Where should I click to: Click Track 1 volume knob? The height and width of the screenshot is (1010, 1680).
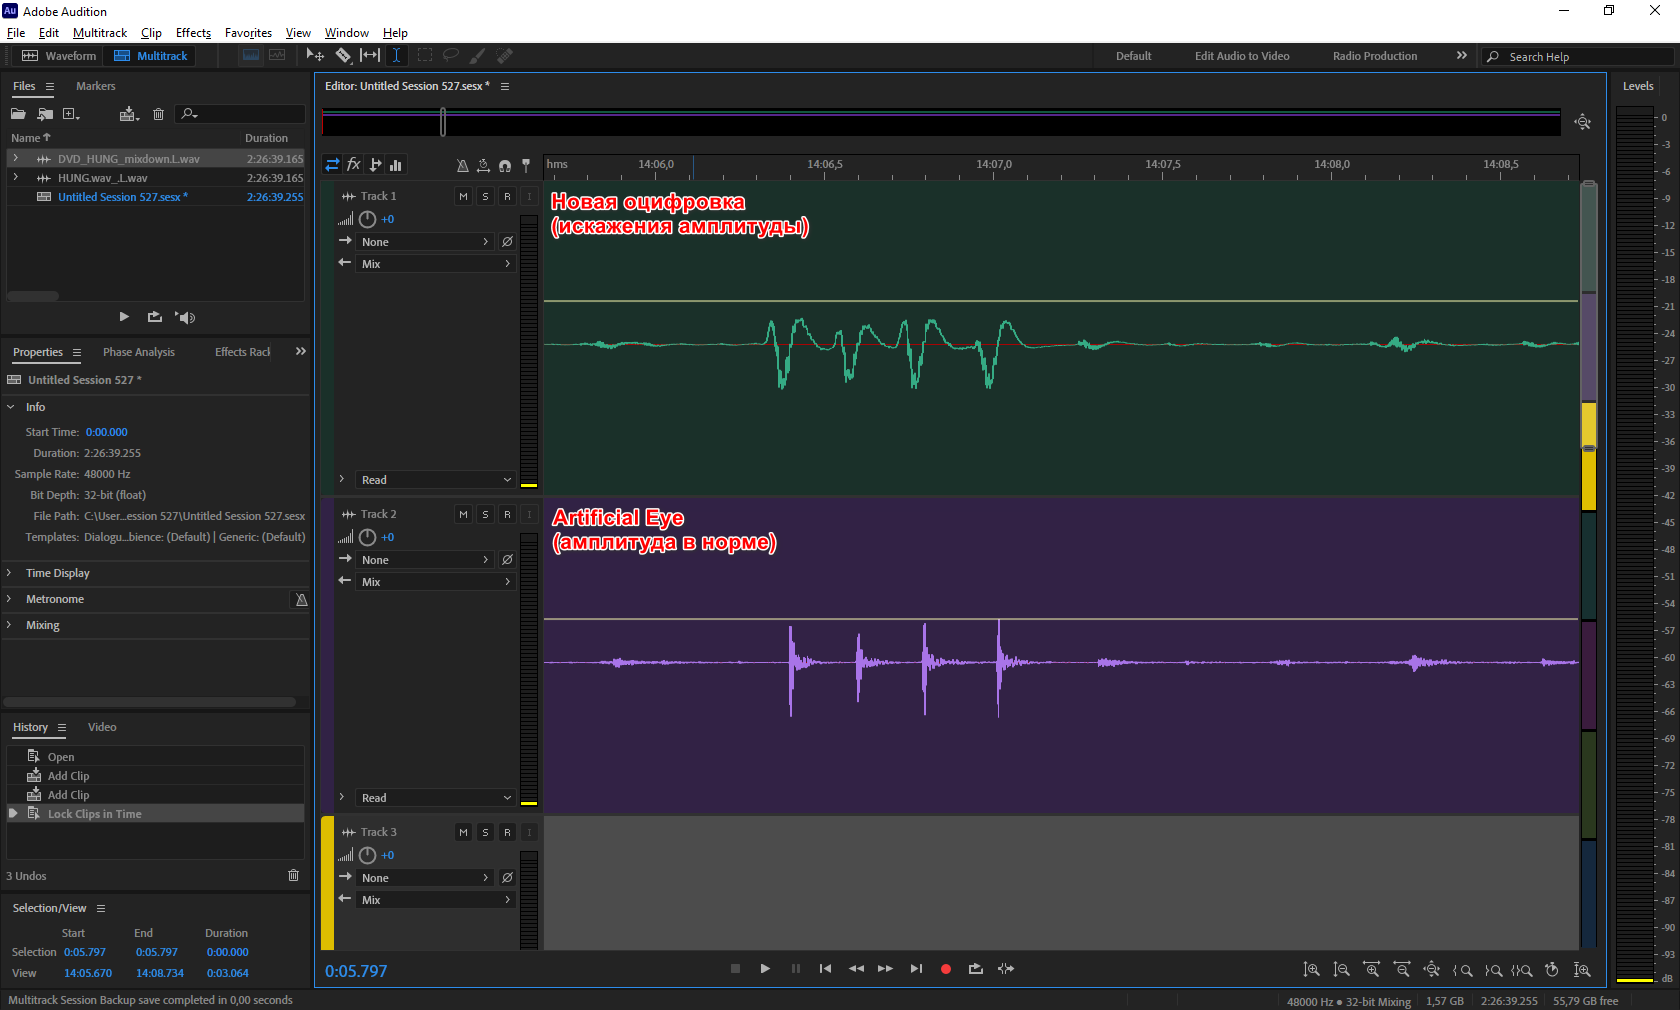pos(367,219)
